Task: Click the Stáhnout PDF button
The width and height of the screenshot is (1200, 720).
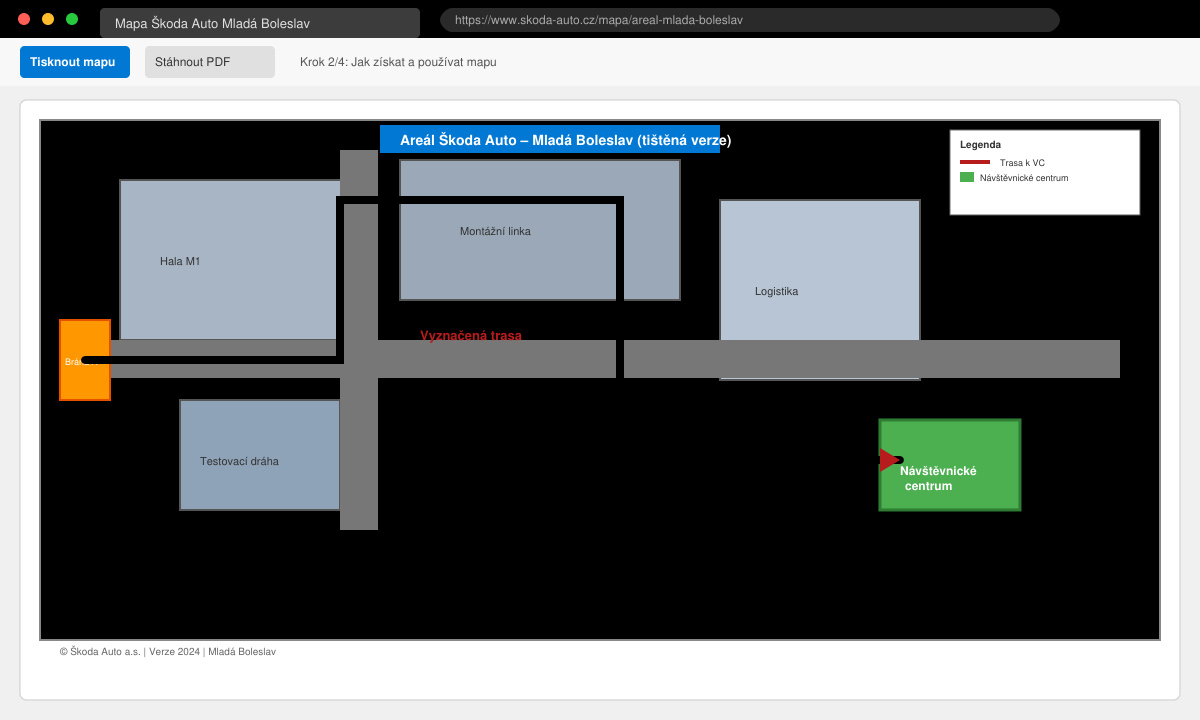Action: 210,62
